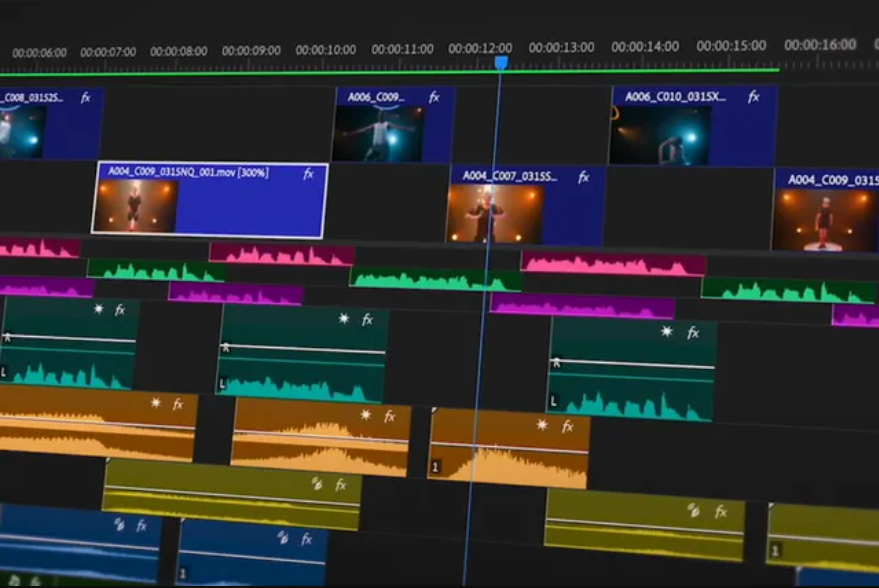Click the fx badge on rightmost teal audio clip
The image size is (879, 588).
693,333
